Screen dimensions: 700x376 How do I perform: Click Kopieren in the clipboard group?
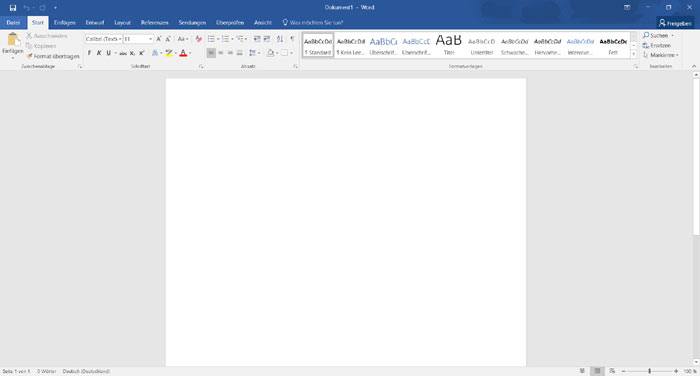(x=41, y=46)
